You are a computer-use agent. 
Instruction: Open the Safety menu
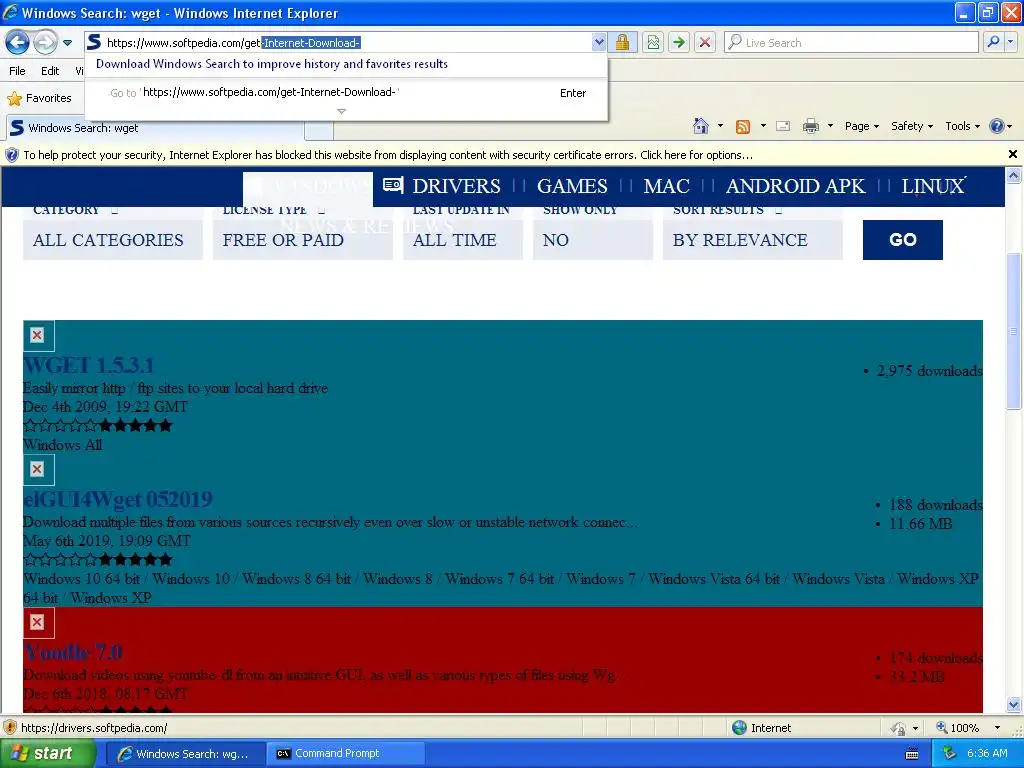point(912,126)
